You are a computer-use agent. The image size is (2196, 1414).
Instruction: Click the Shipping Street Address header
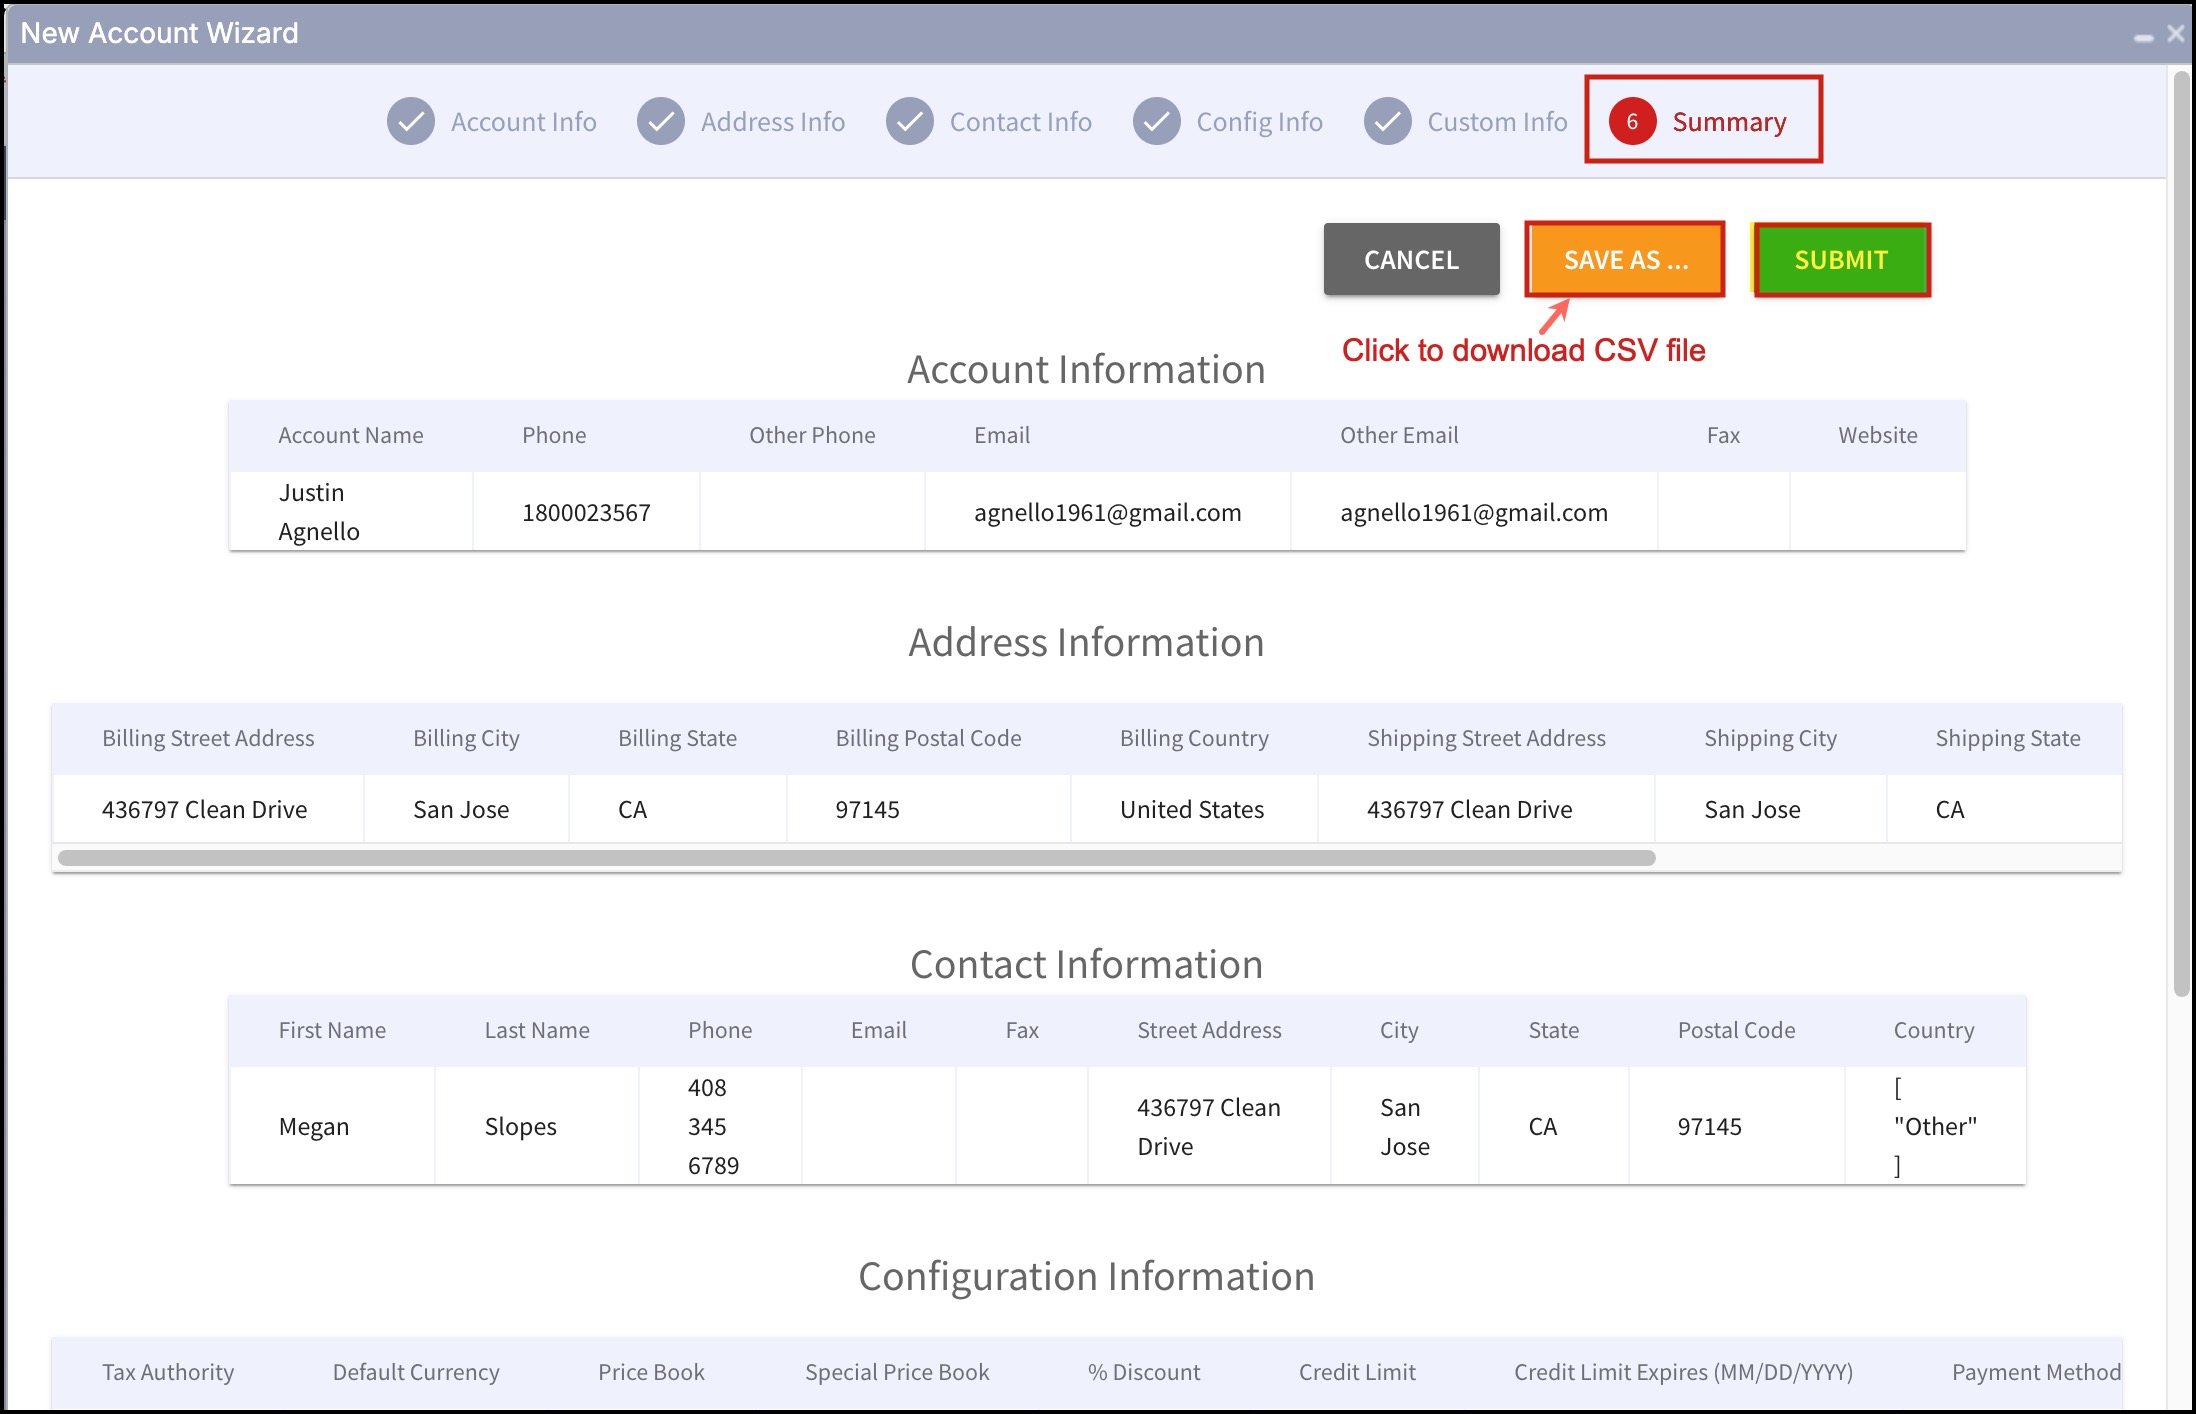click(1486, 738)
